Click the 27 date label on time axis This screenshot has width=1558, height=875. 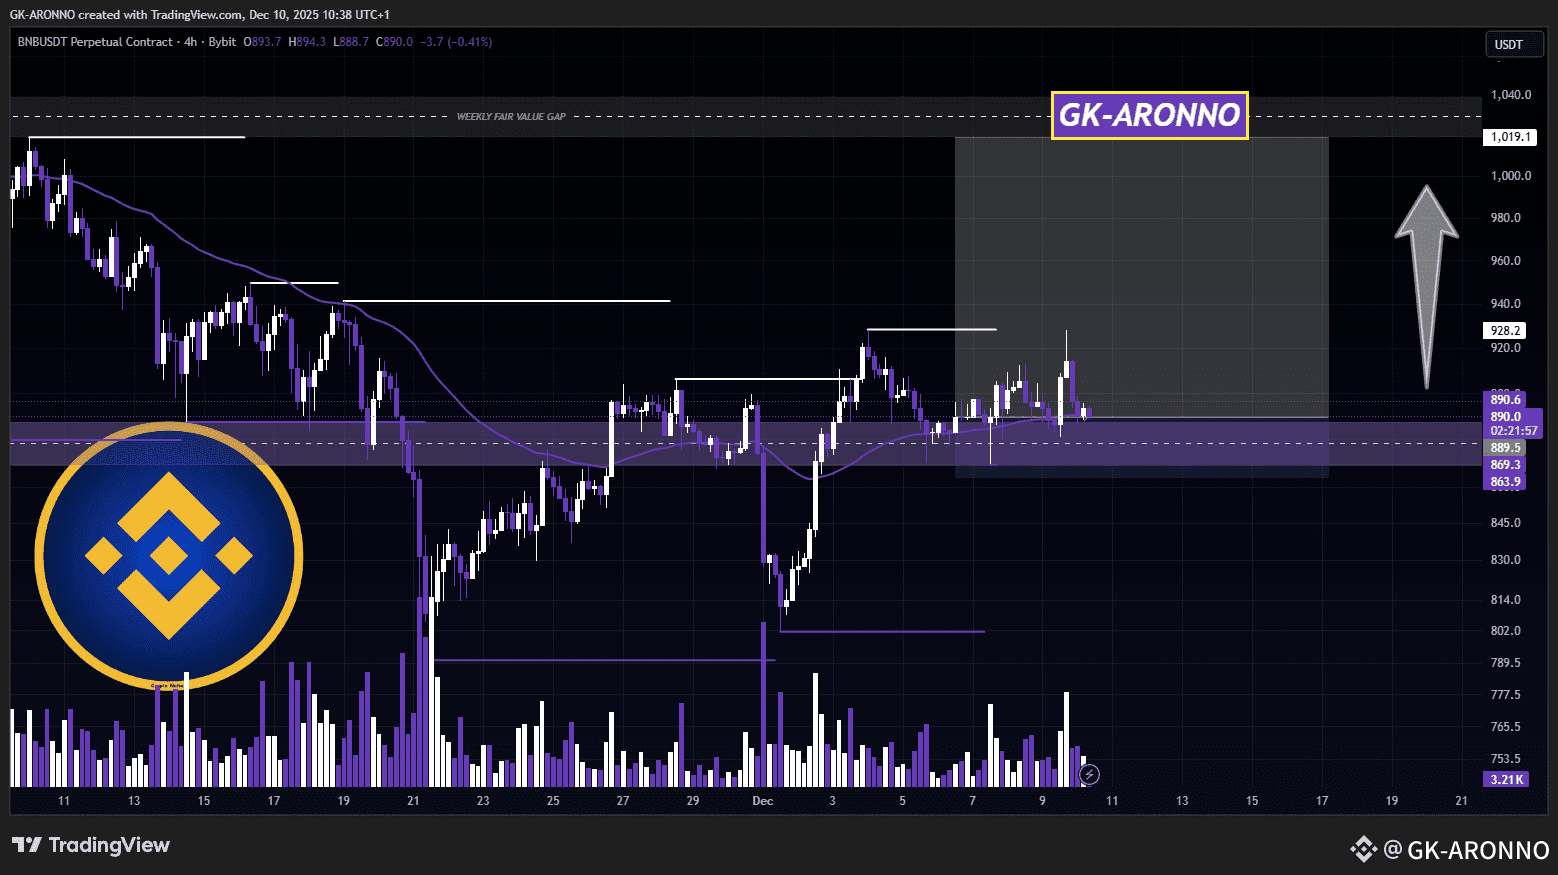(623, 801)
